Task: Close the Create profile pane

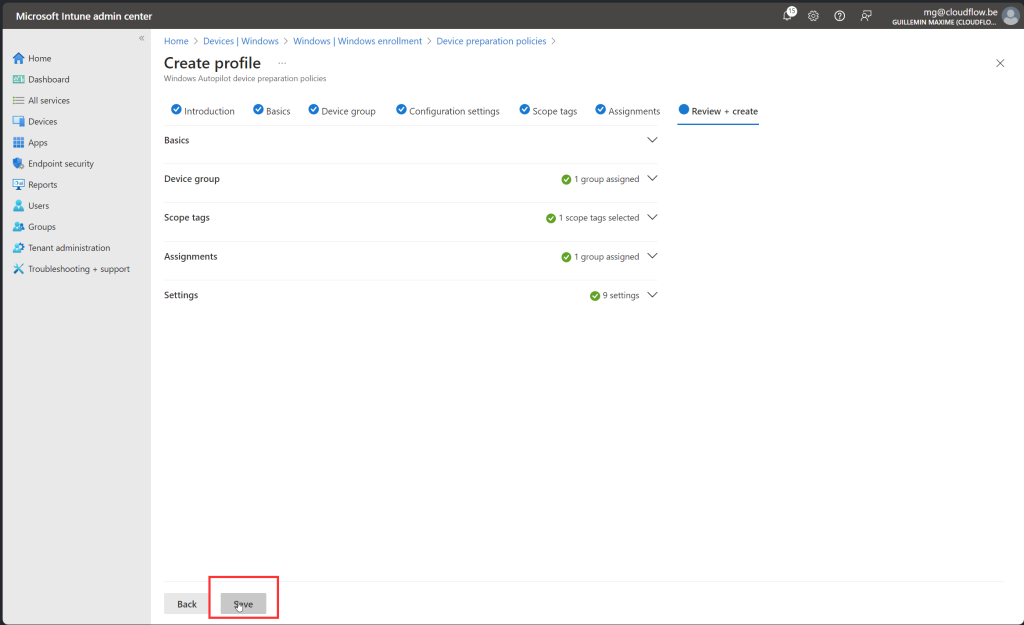Action: [x=1000, y=63]
